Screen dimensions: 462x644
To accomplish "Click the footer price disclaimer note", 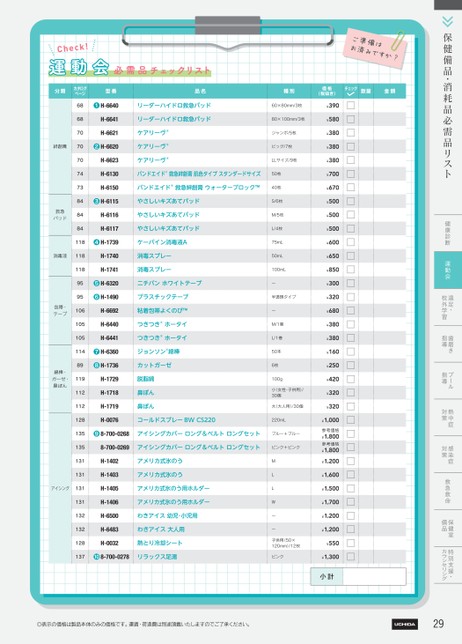I will pyautogui.click(x=143, y=624).
